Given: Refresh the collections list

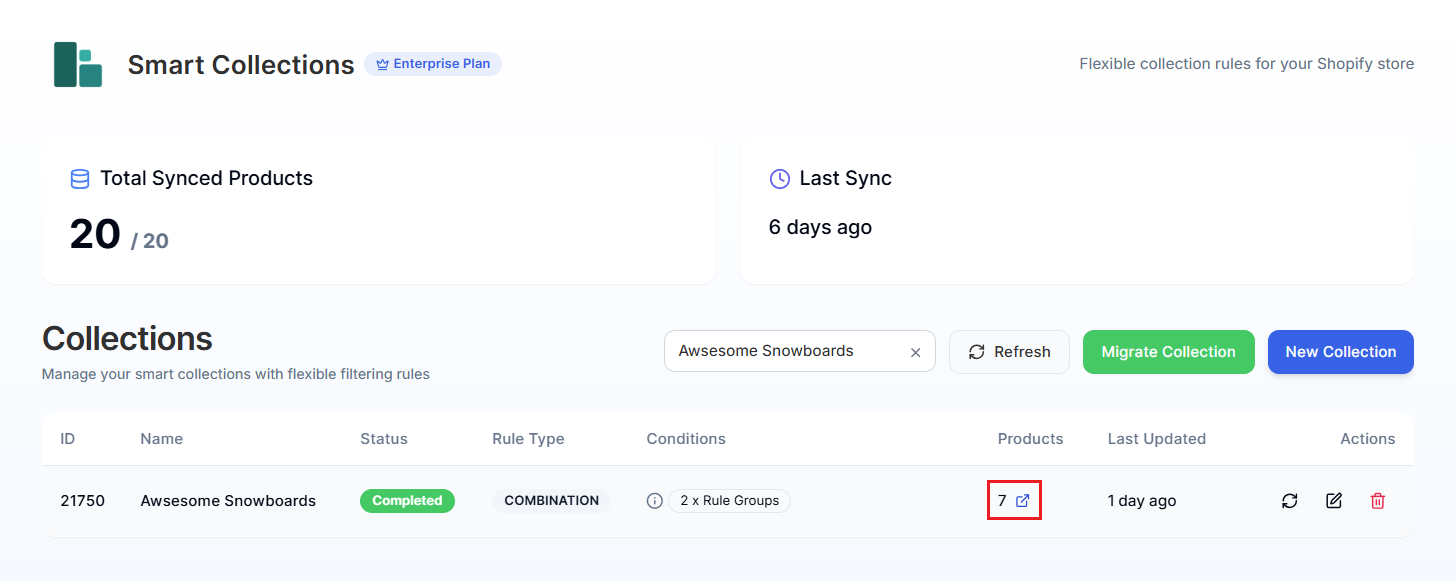Looking at the screenshot, I should pos(1009,351).
